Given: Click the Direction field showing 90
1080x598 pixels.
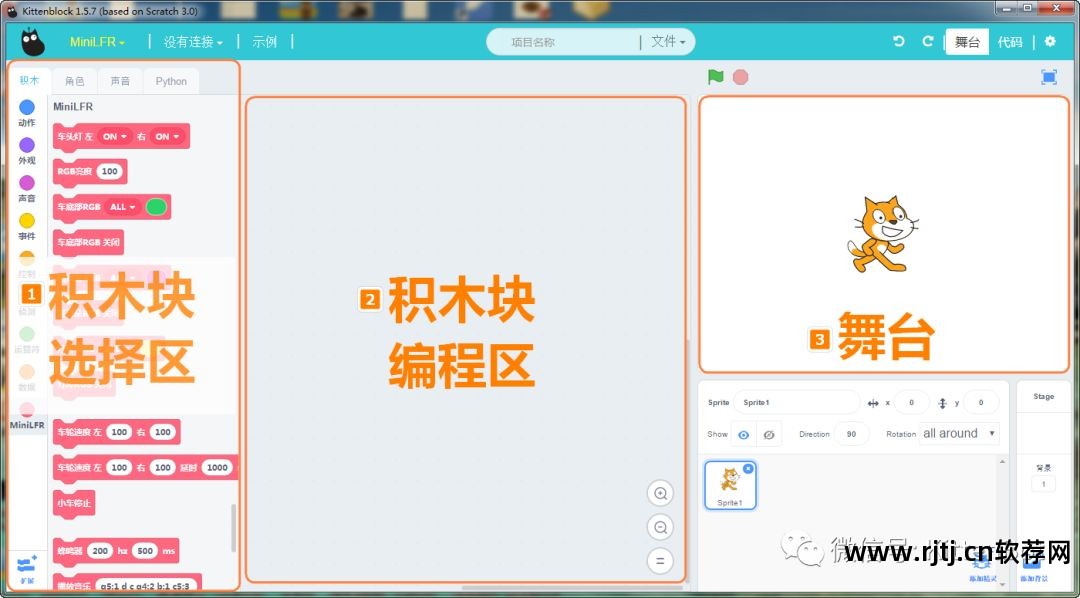Looking at the screenshot, I should point(851,434).
